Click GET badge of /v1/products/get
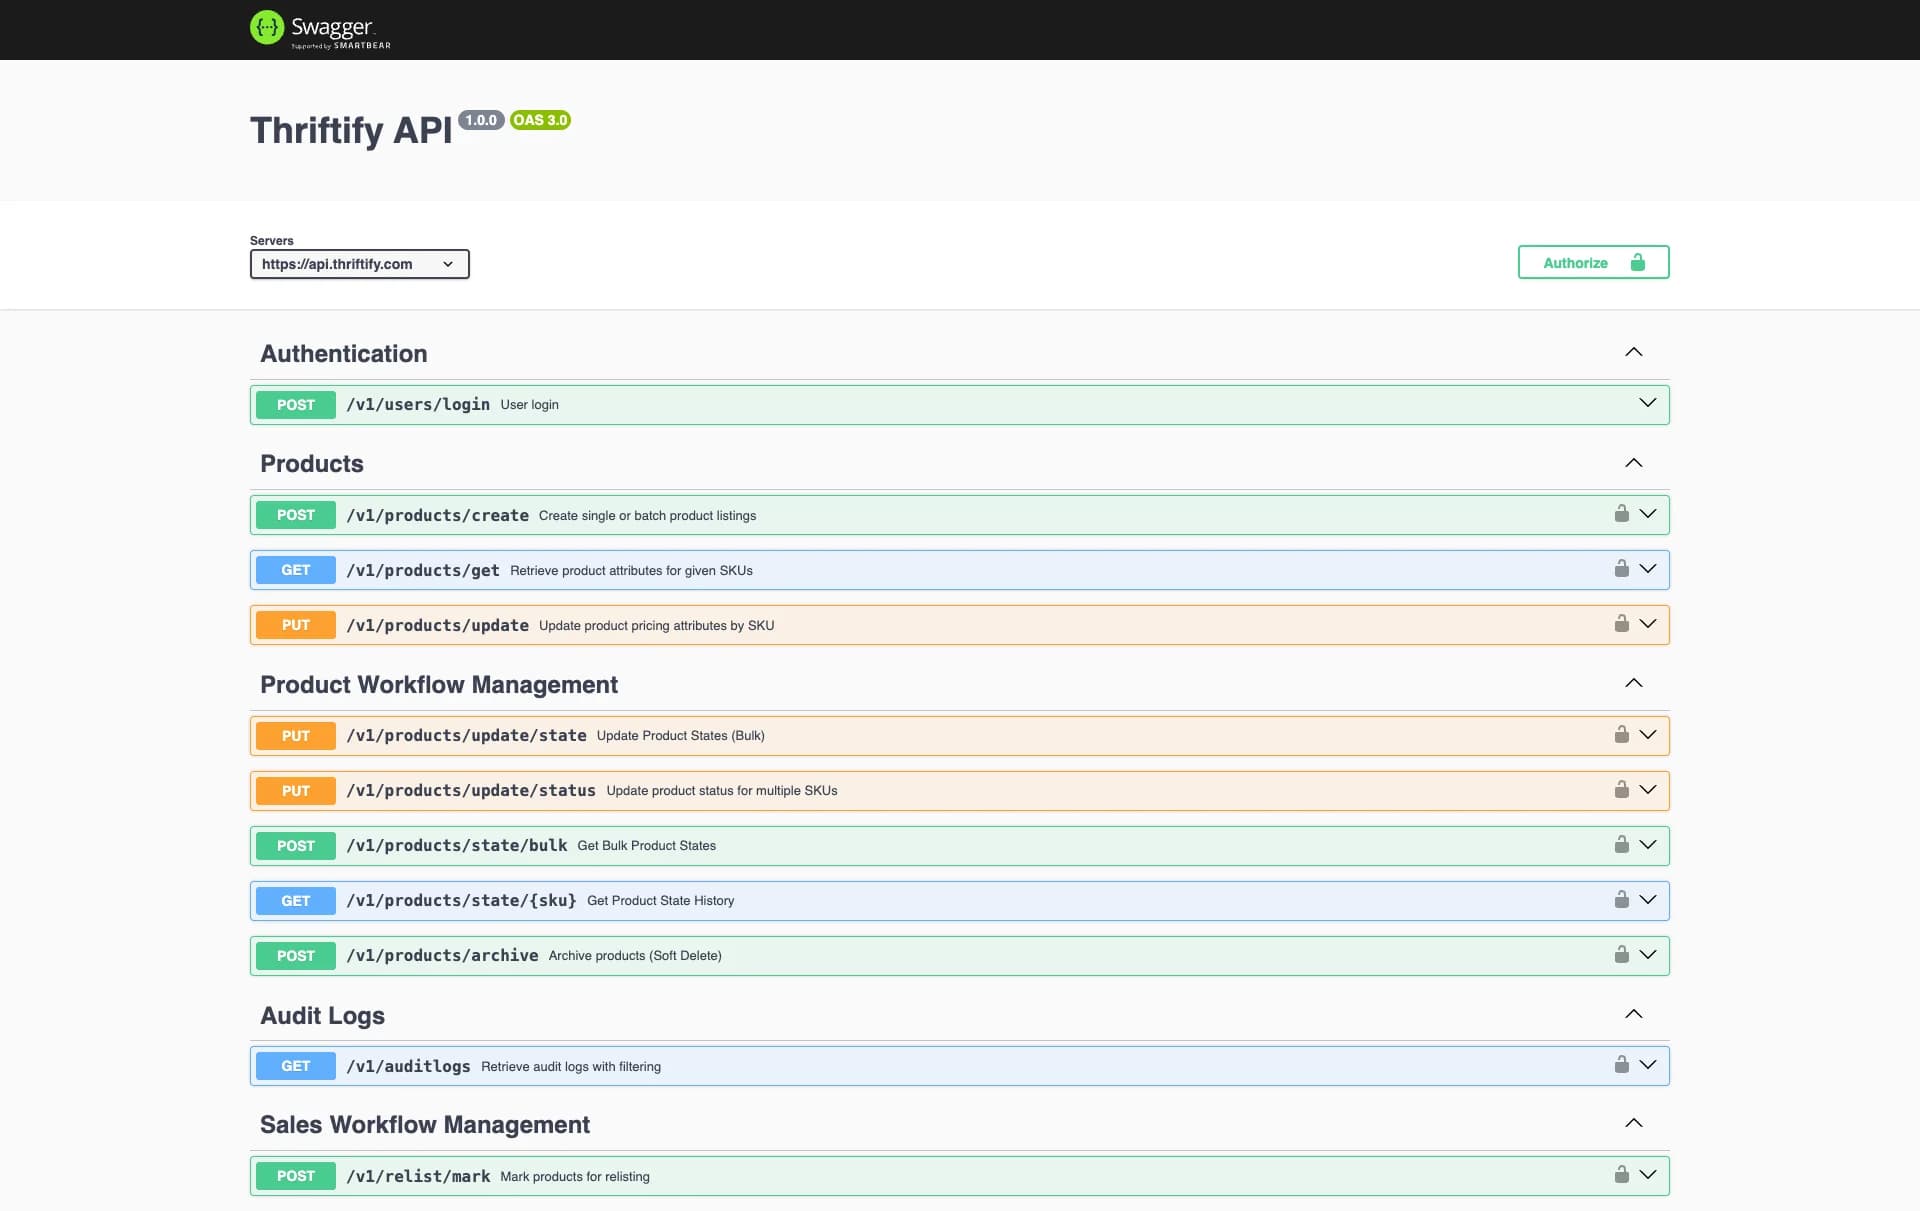Screen dimensions: 1920x1211 tap(296, 570)
